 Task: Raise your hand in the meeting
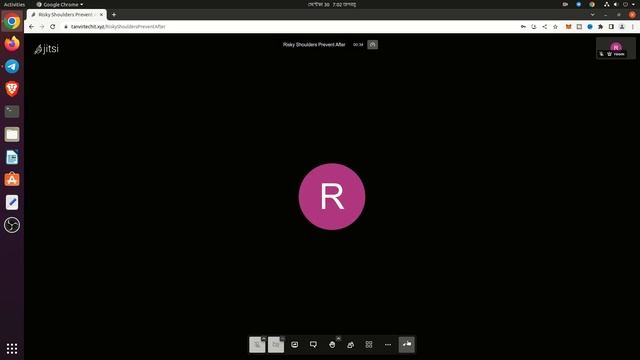click(332, 345)
